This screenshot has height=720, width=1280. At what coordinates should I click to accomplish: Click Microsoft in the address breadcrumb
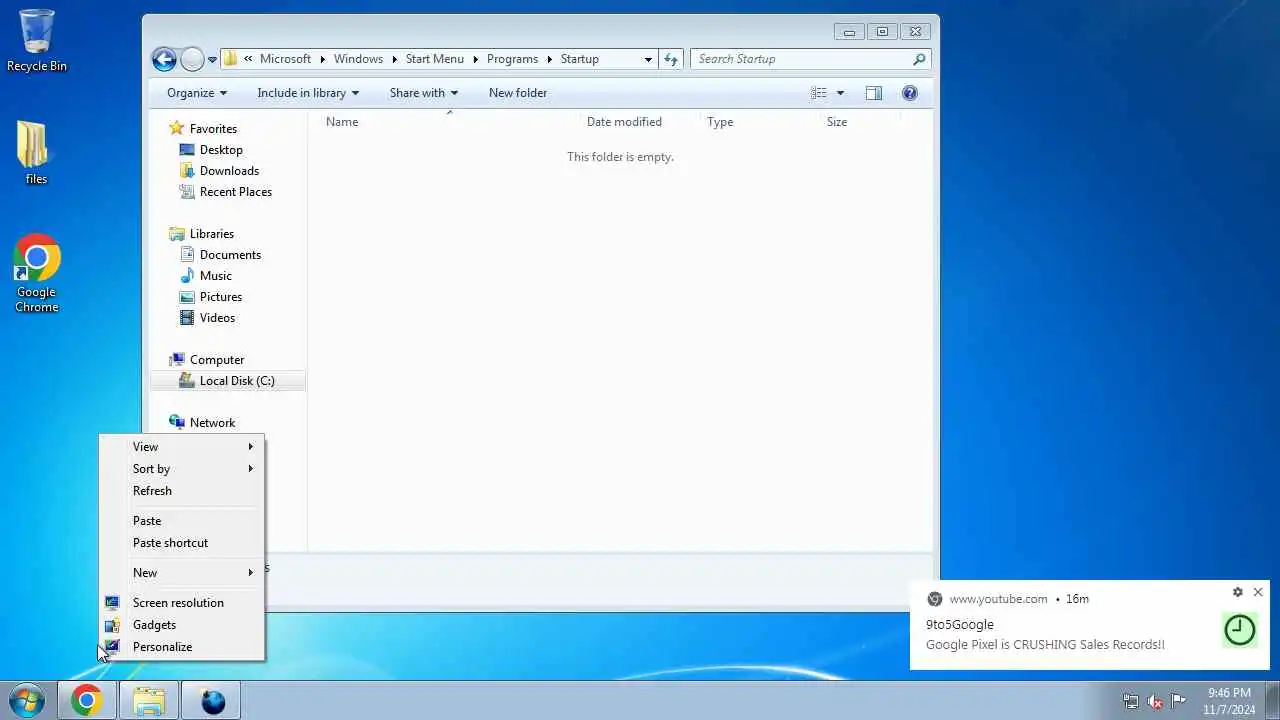pos(285,59)
